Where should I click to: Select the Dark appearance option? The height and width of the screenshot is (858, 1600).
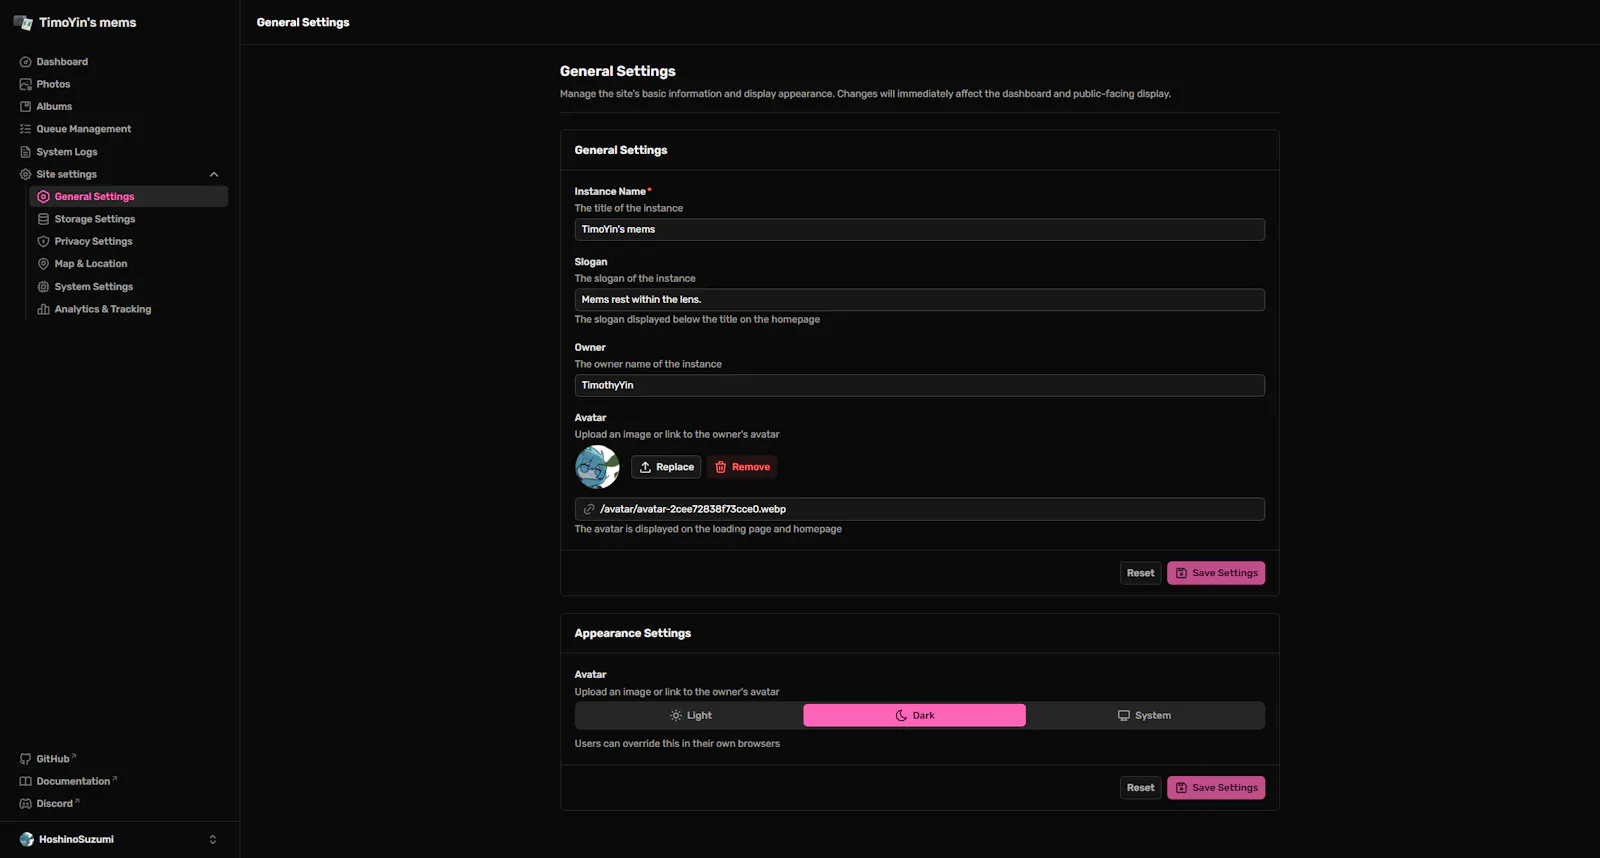click(x=914, y=716)
